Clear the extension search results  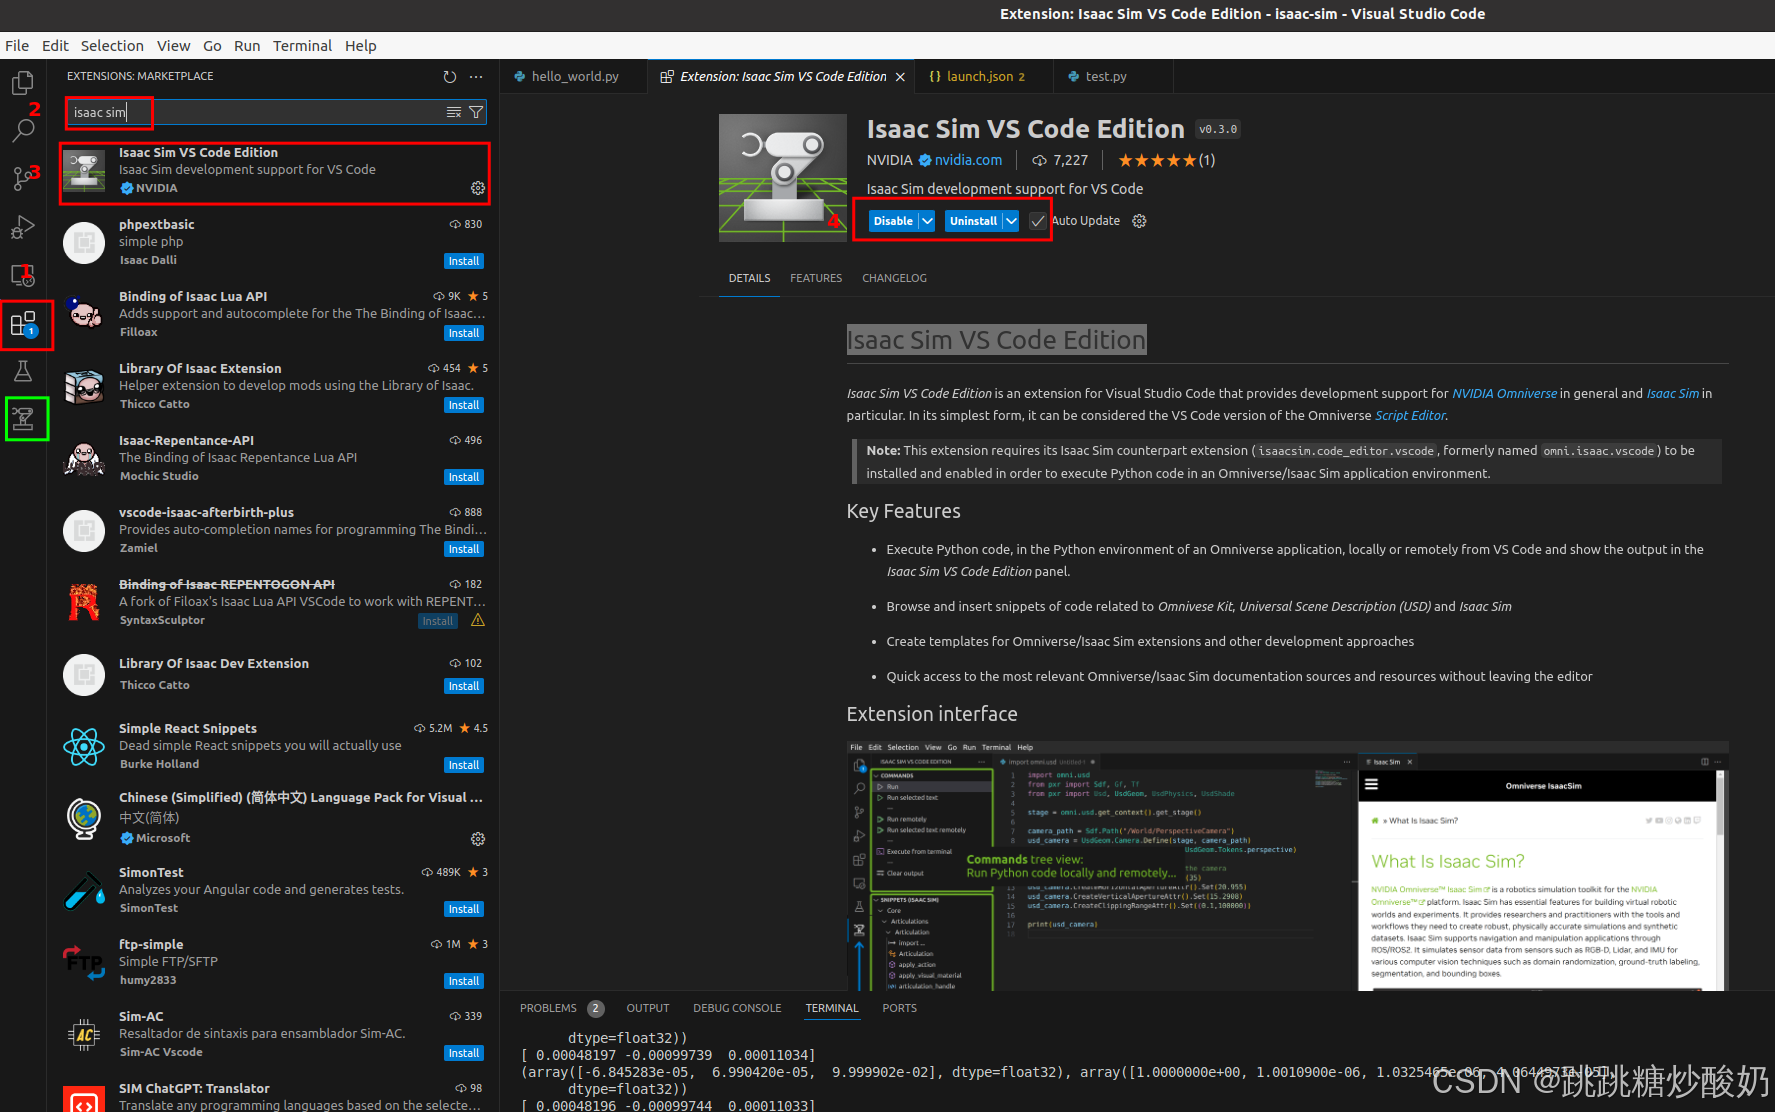click(x=453, y=112)
